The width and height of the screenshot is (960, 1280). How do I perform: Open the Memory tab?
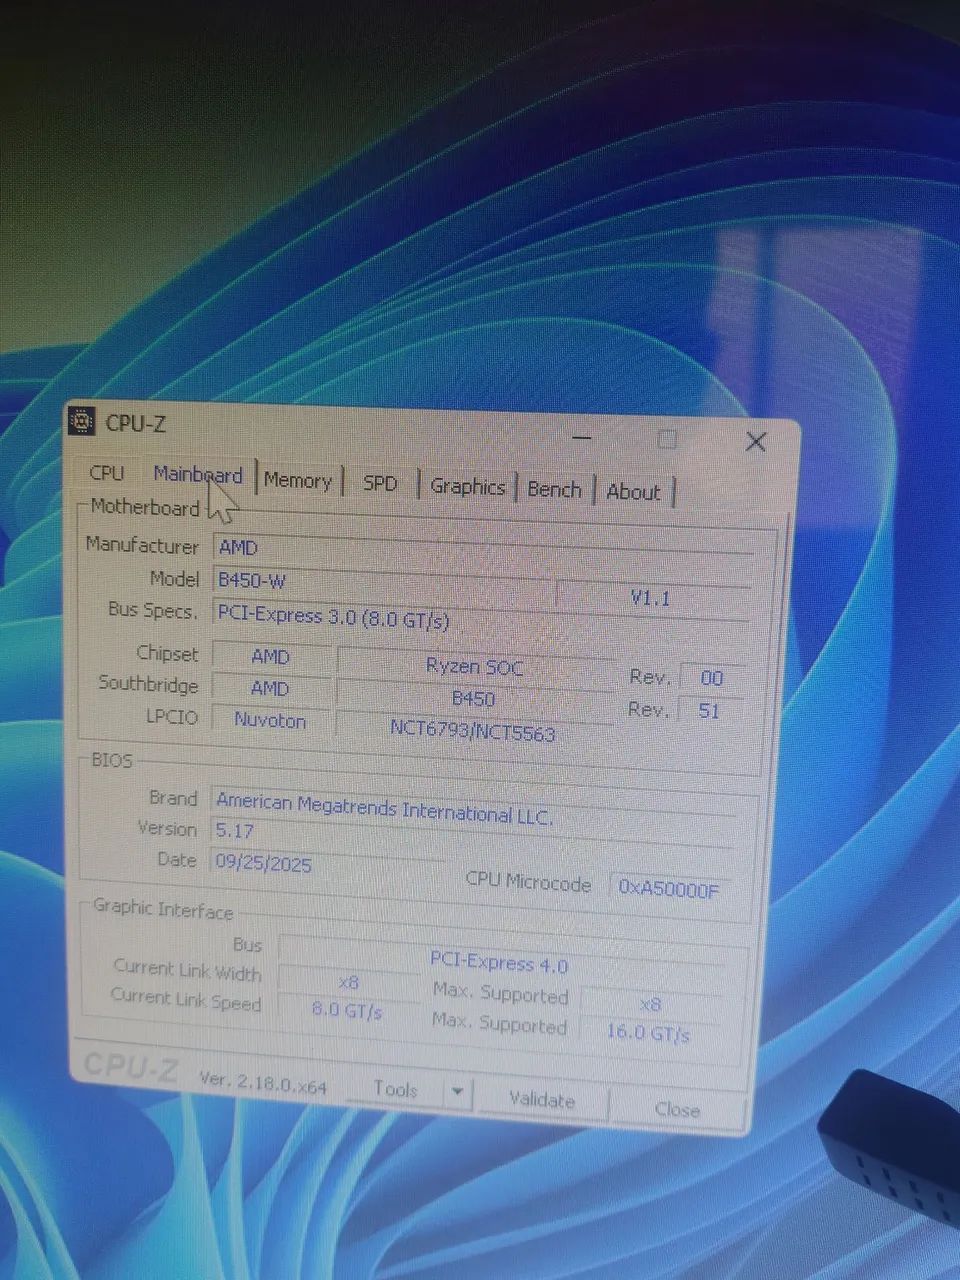coord(297,481)
